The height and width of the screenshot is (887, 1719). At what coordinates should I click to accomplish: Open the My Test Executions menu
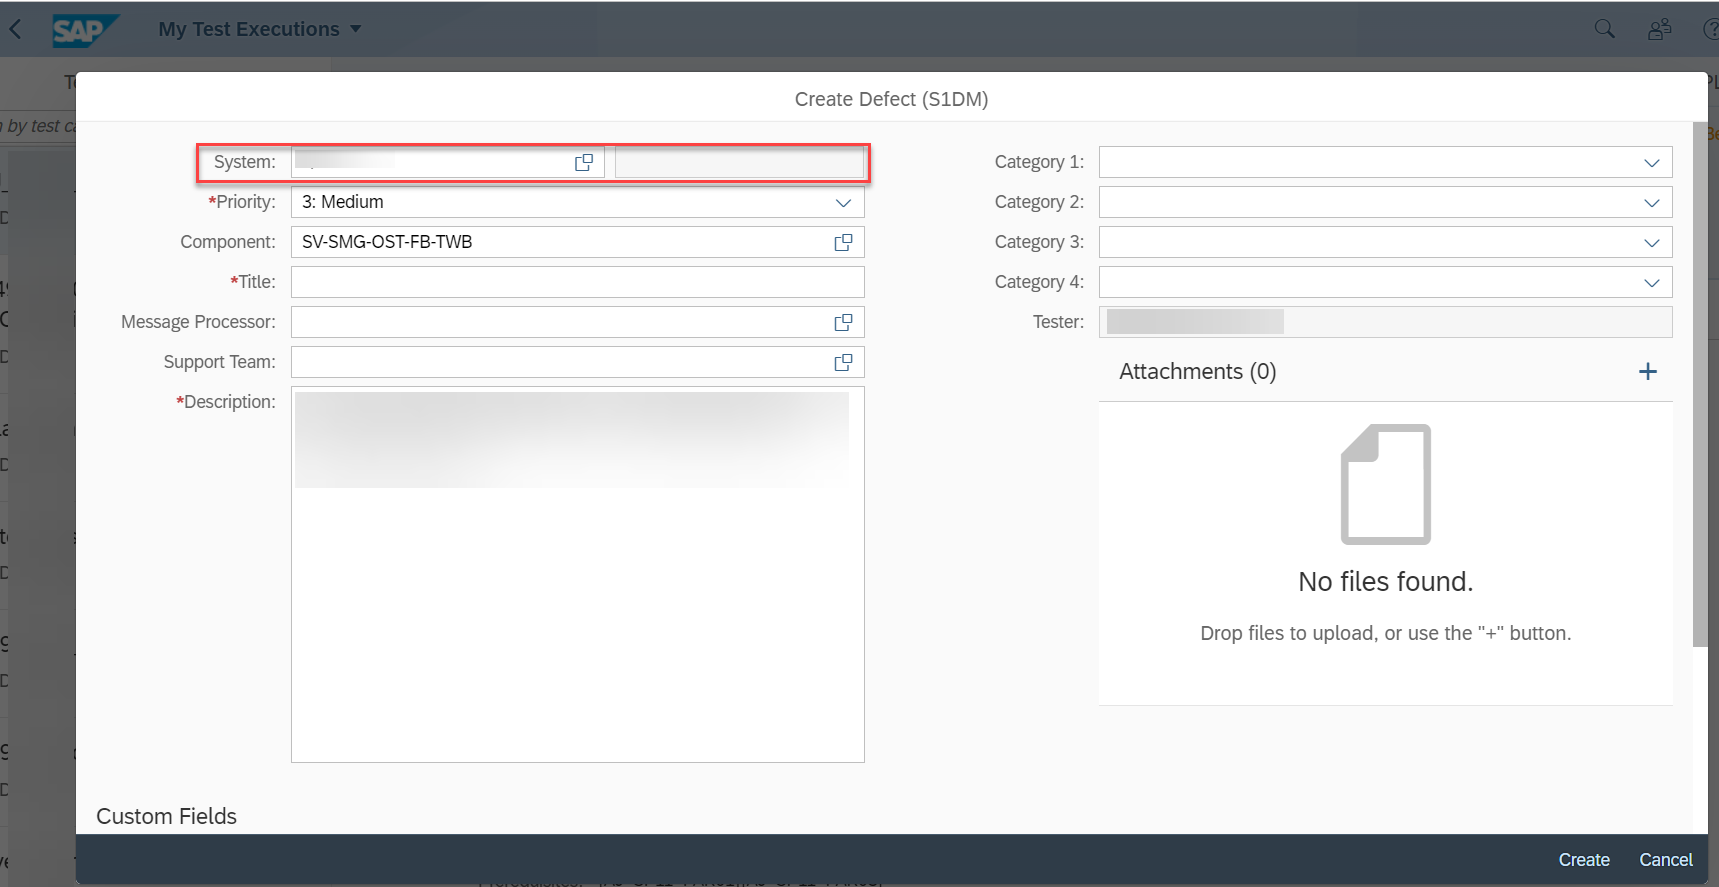pos(260,29)
